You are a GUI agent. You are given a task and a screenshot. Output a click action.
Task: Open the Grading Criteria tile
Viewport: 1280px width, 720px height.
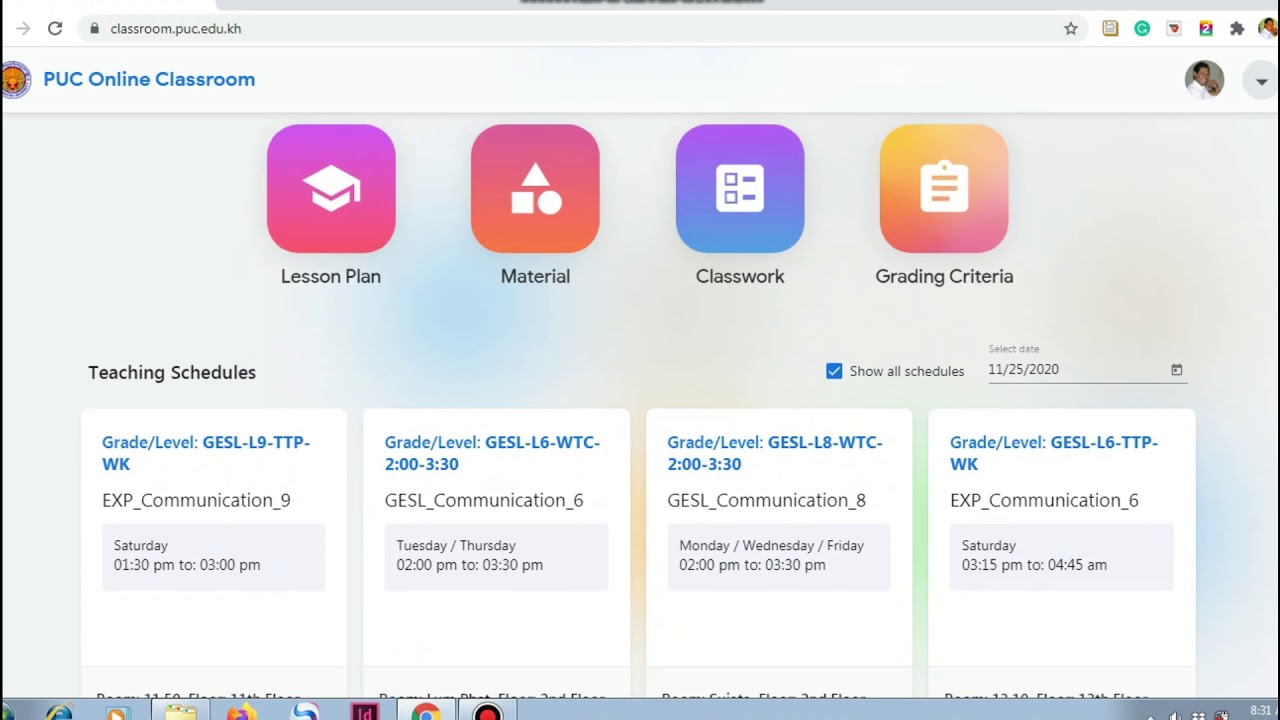coord(944,188)
